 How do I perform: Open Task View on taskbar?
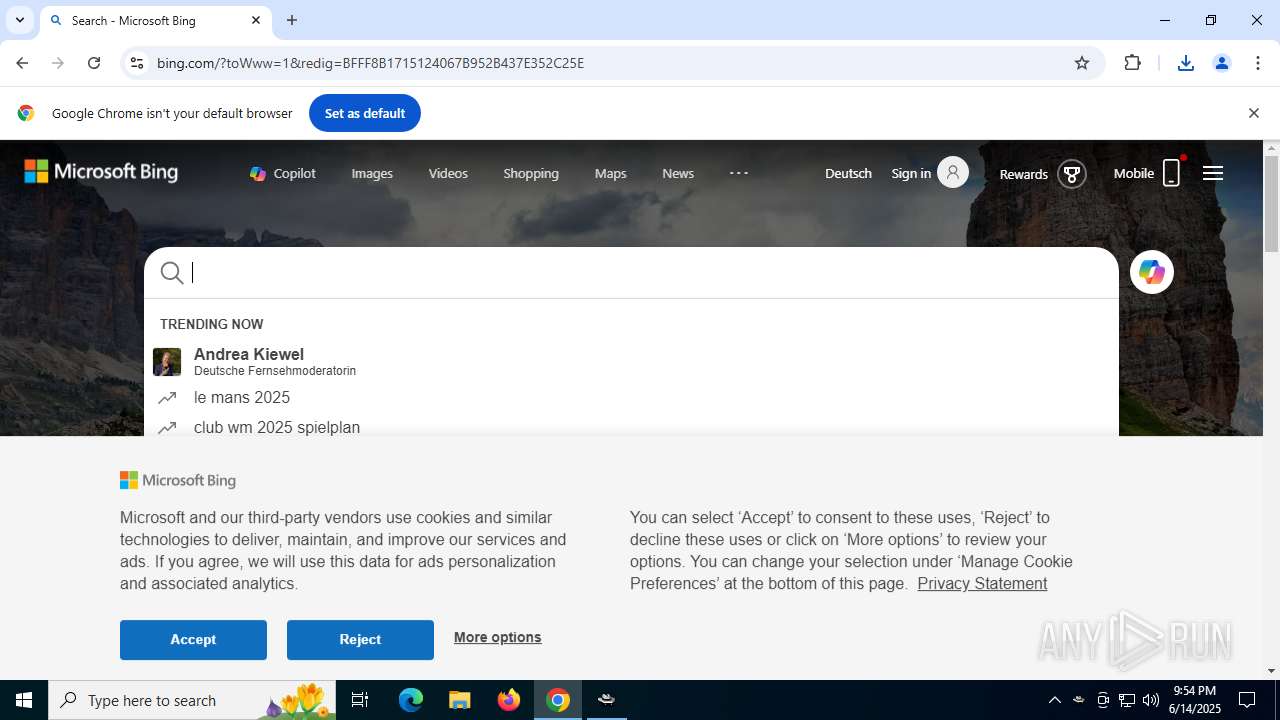360,700
